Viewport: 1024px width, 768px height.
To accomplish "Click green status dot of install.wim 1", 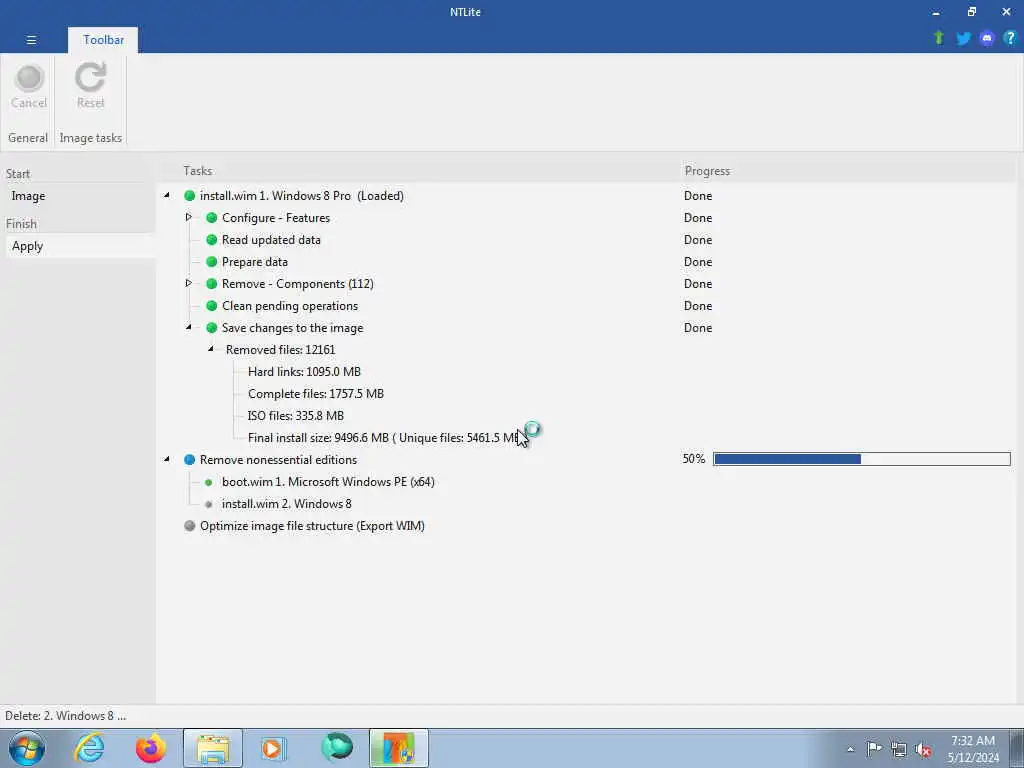I will pos(189,195).
